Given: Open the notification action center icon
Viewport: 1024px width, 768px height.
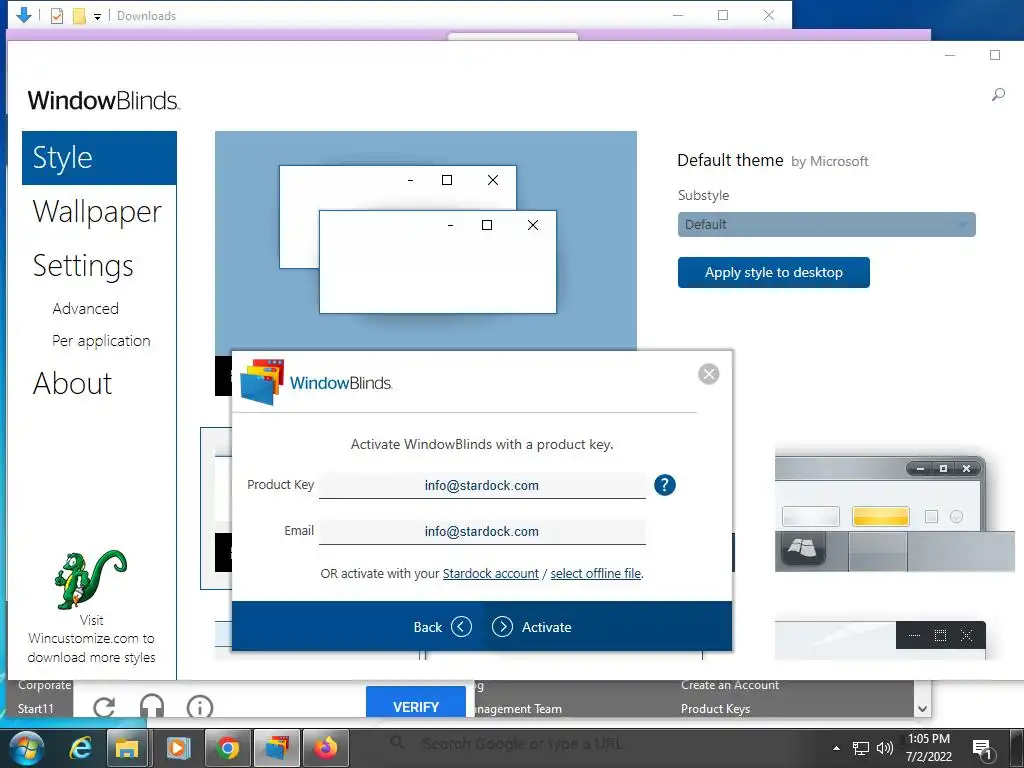Looking at the screenshot, I should pos(982,749).
